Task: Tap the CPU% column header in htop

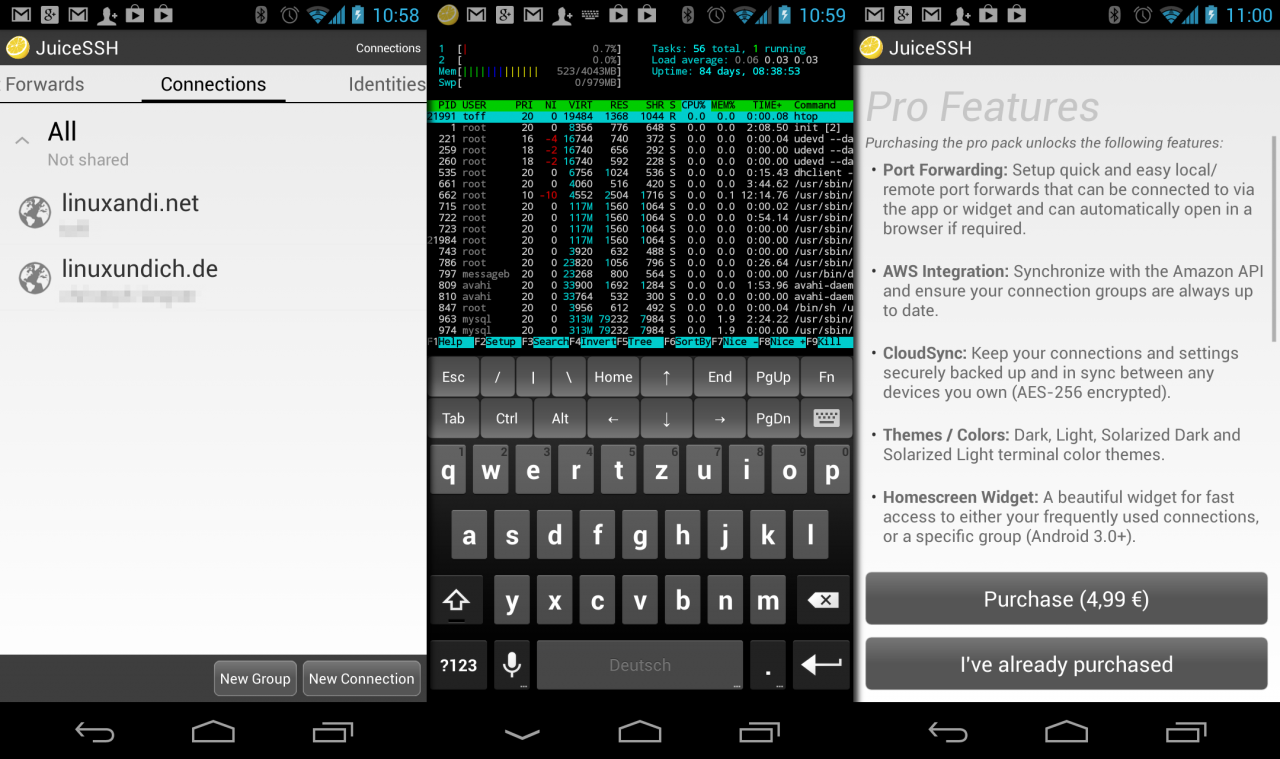Action: (x=693, y=105)
